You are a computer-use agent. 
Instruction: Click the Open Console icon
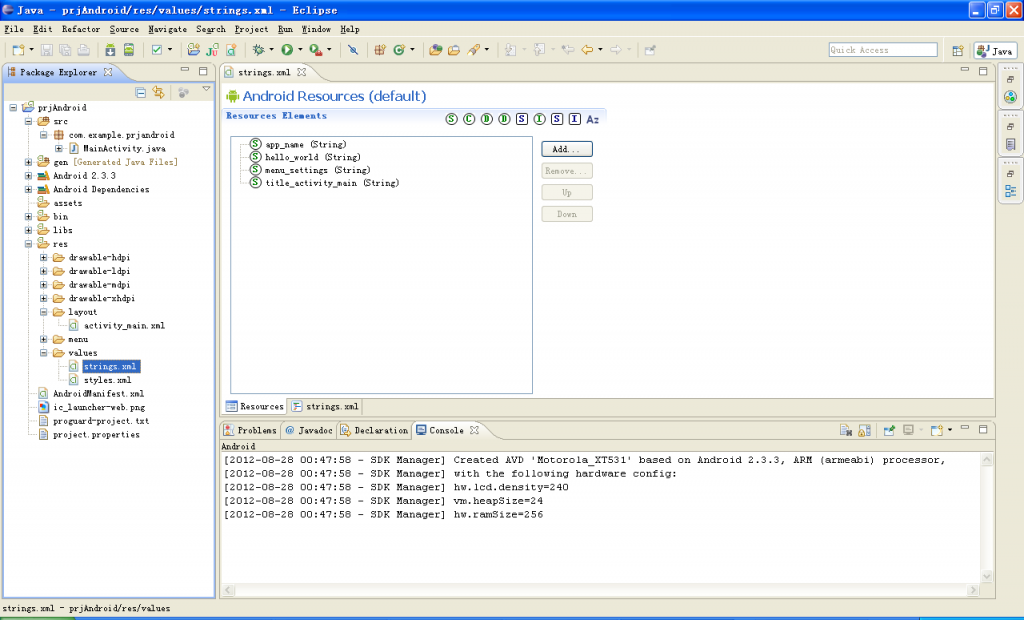coord(936,430)
